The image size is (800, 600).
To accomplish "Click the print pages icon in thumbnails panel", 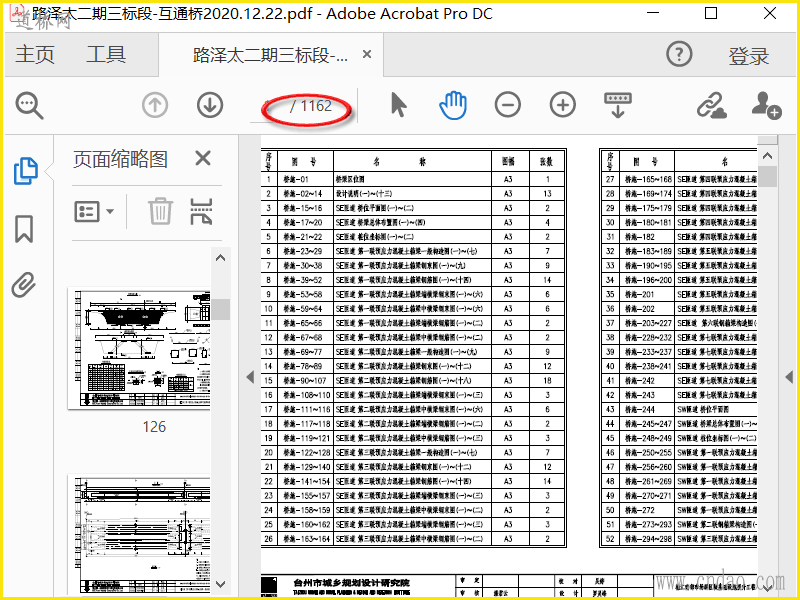I will click(201, 211).
